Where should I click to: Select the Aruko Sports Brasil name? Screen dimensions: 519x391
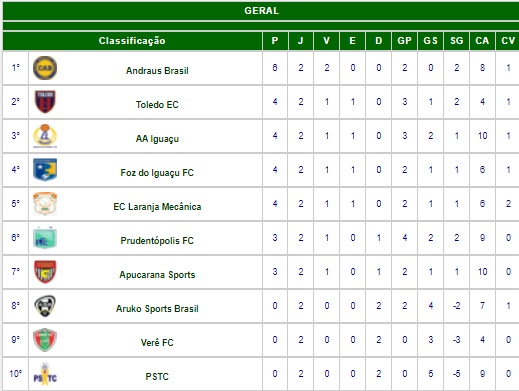(157, 309)
